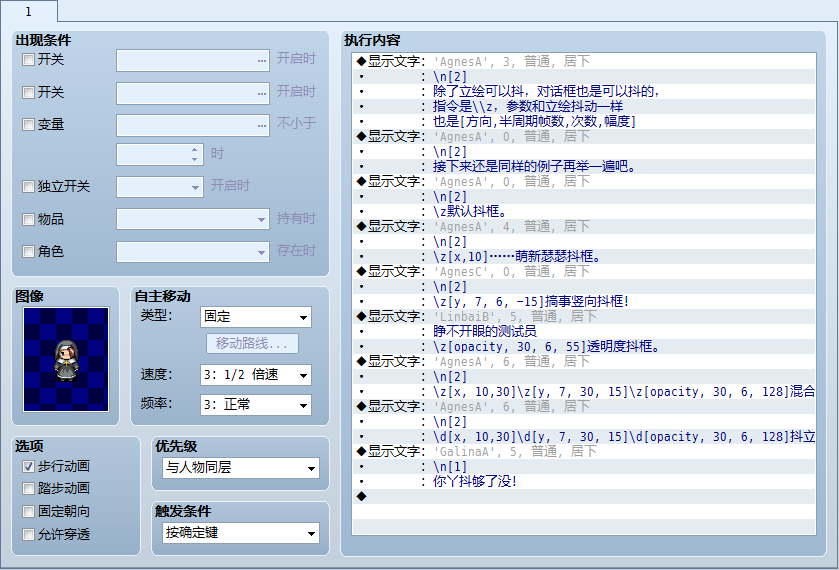Enable the 角色 condition checkbox
Screen dimensions: 839x570
pos(28,252)
